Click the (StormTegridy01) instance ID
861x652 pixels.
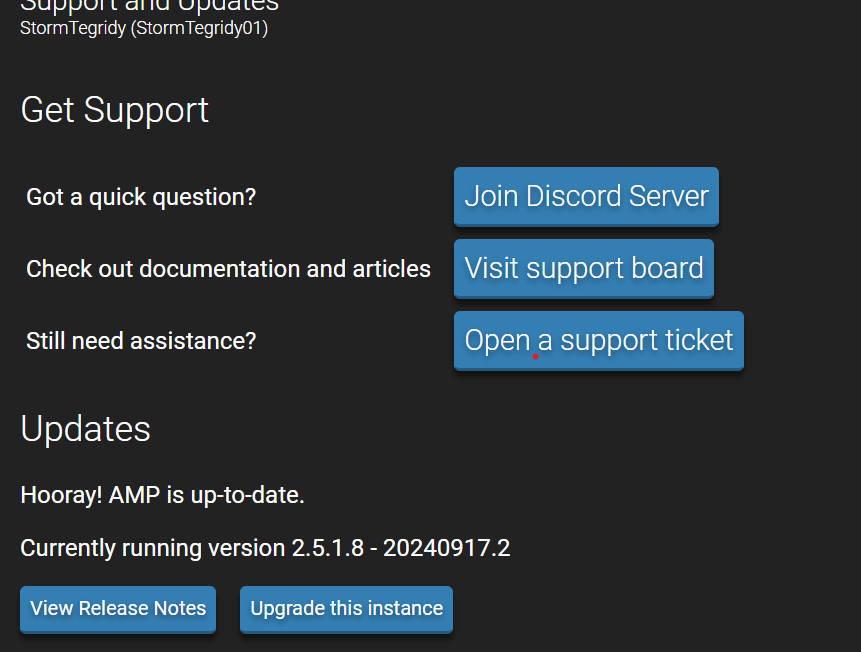(199, 28)
